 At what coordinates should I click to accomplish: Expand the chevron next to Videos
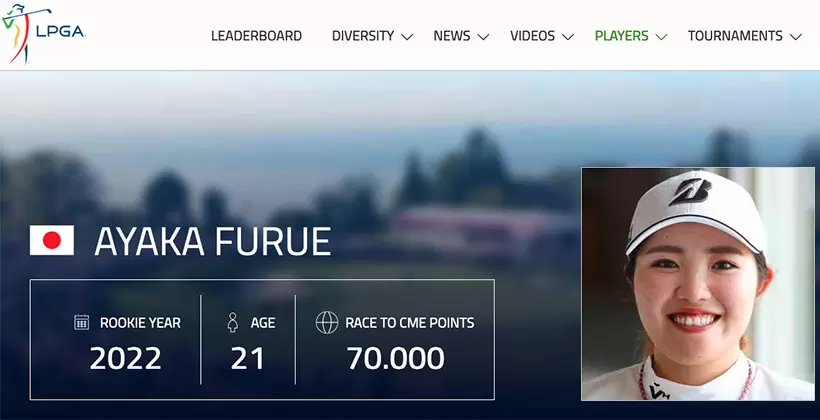pos(568,37)
